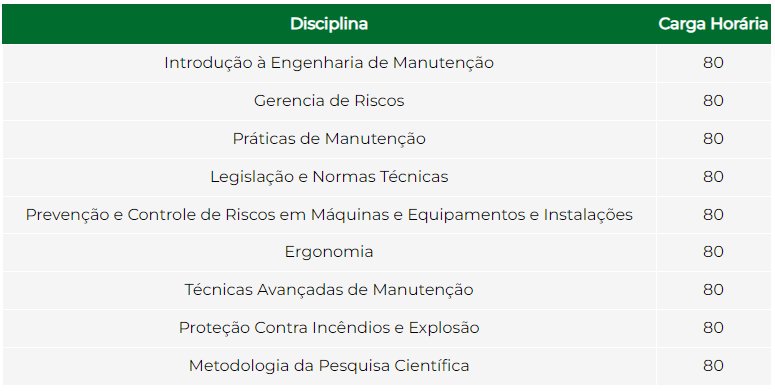Click Técnicas Avançadas de Manutenção text
Viewport: 775px width, 391px height.
pos(329,290)
